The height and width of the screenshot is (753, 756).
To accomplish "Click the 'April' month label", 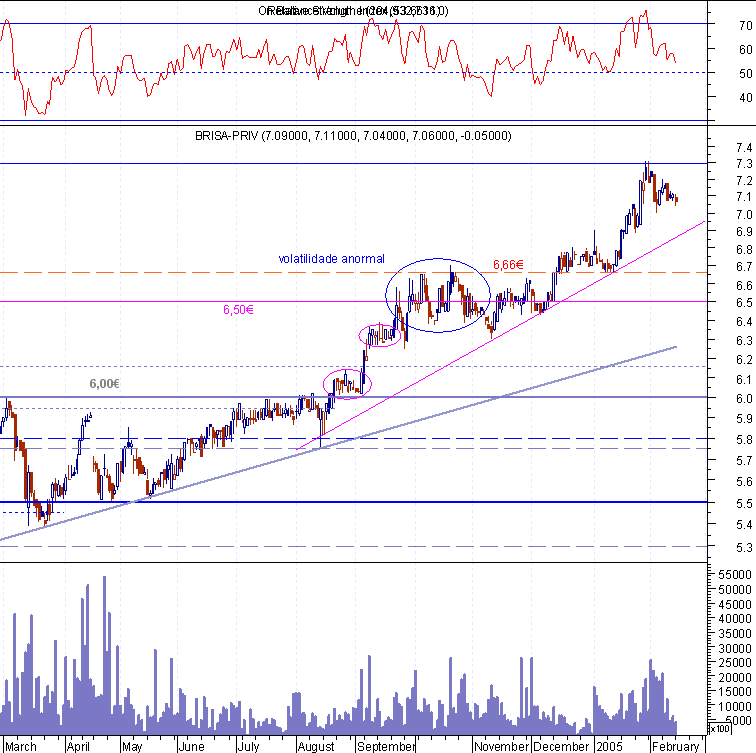I will point(78,746).
